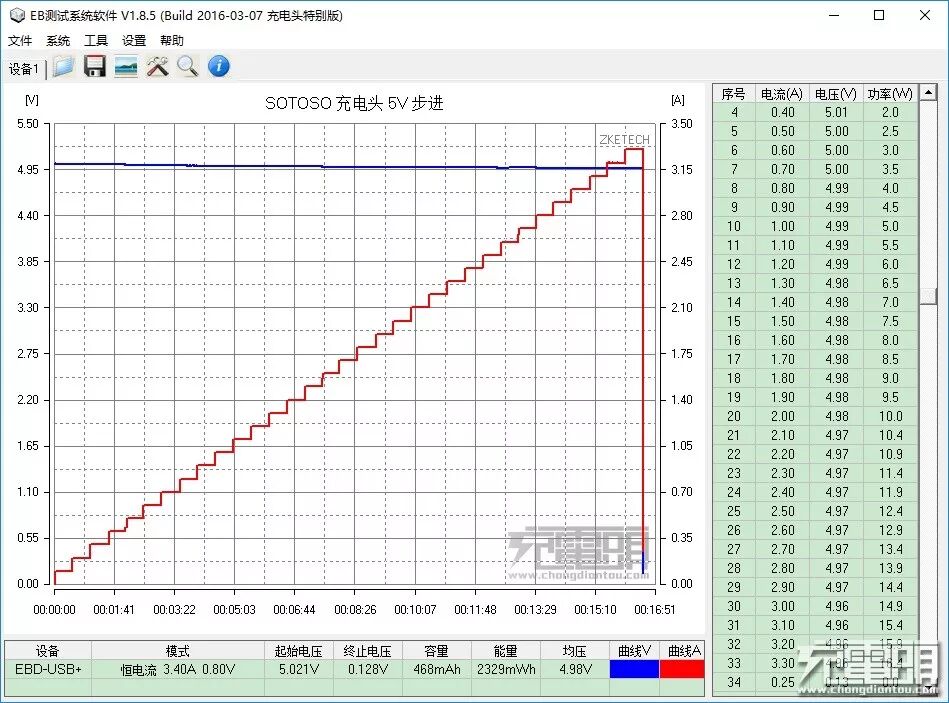949x703 pixels.
Task: Click the blue 曲线V color swatch
Action: (x=634, y=669)
